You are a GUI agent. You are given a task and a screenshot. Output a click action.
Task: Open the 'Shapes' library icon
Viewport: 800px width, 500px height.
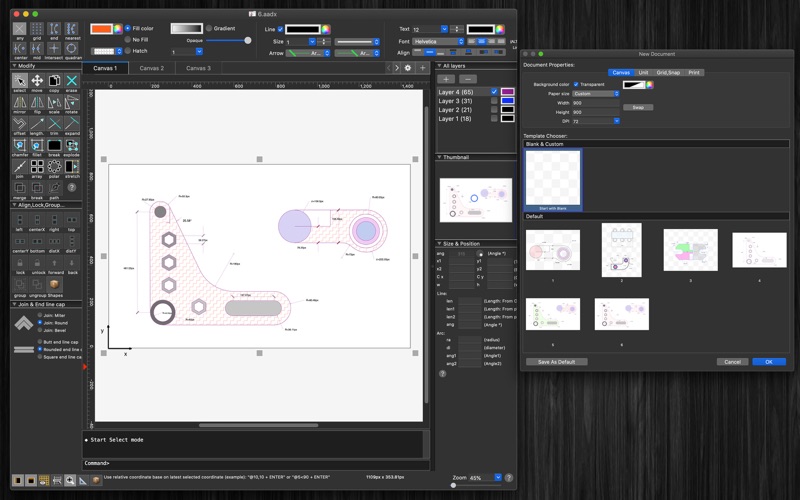(54, 284)
